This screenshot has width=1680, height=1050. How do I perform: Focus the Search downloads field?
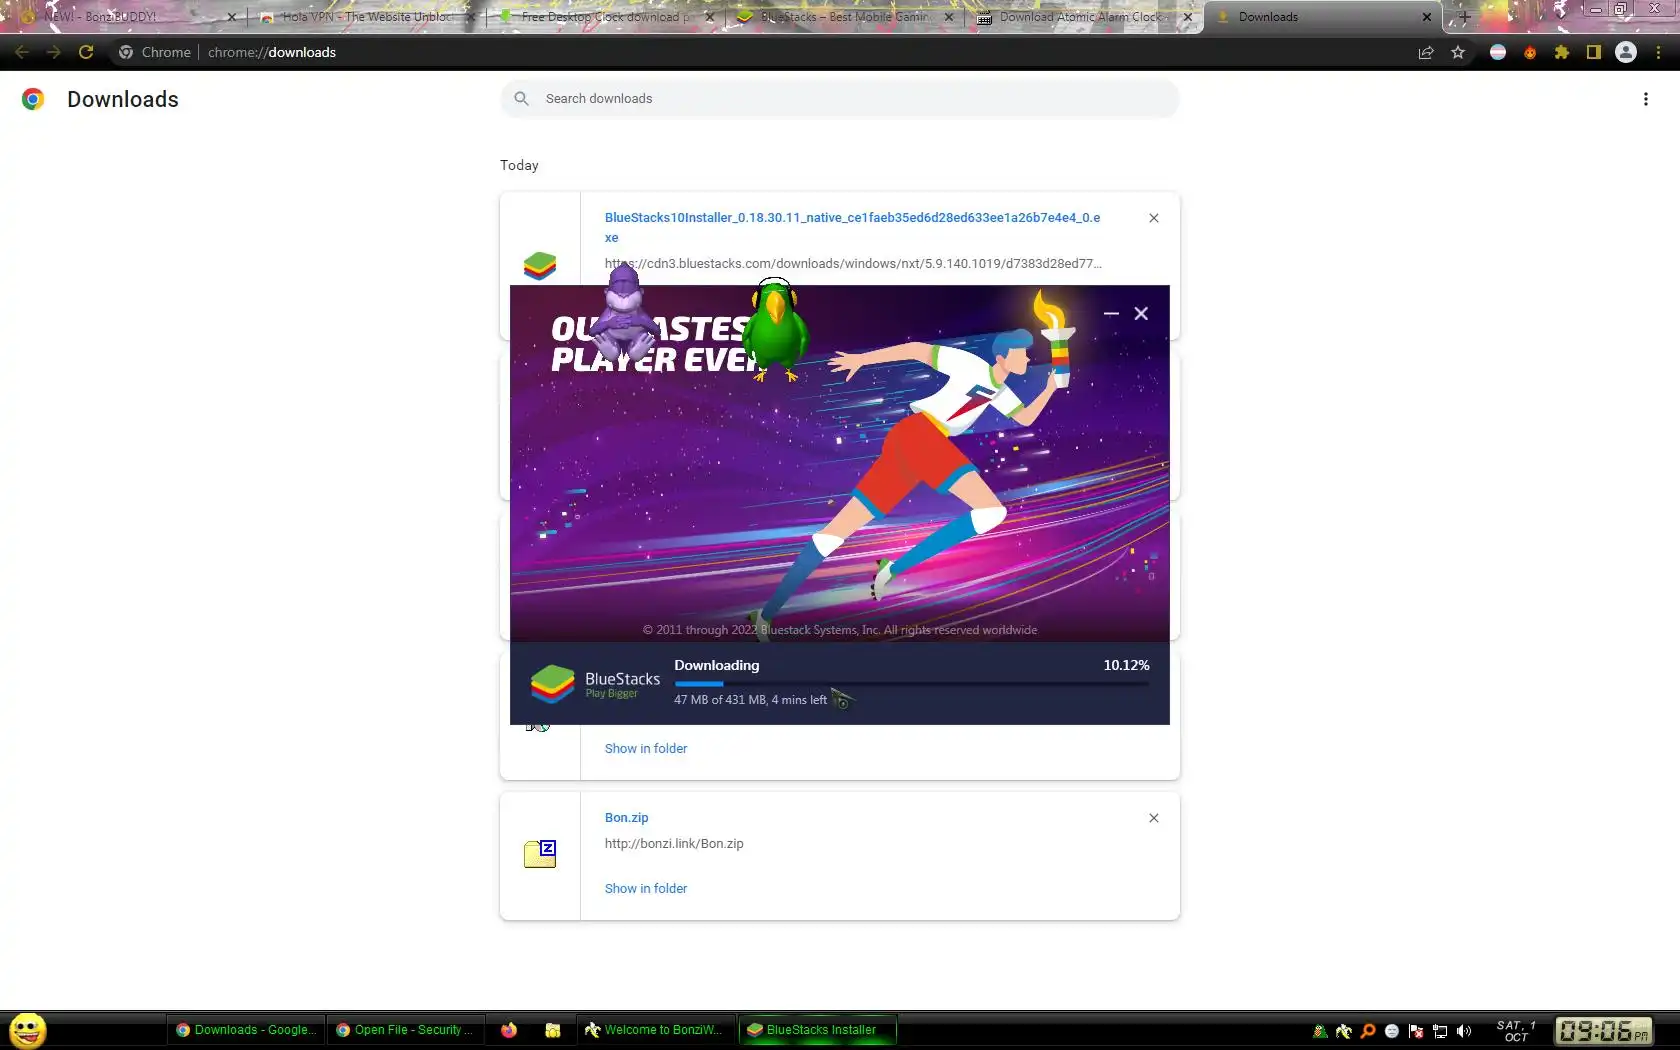840,99
